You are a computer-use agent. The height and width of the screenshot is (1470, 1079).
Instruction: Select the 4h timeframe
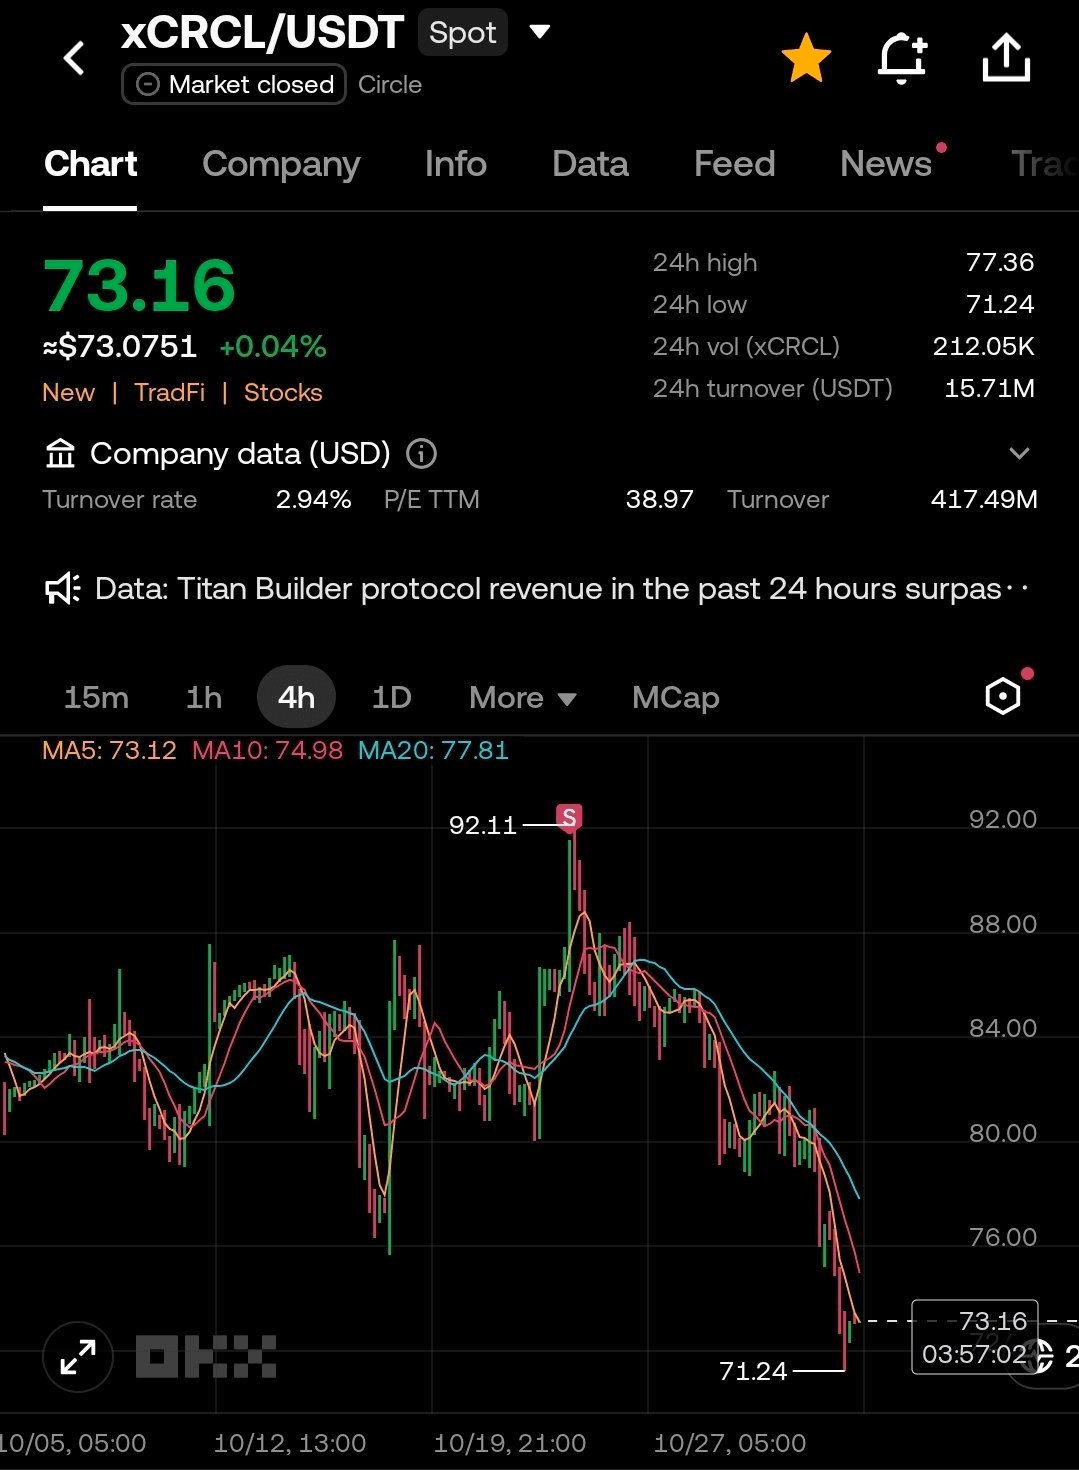click(x=296, y=698)
